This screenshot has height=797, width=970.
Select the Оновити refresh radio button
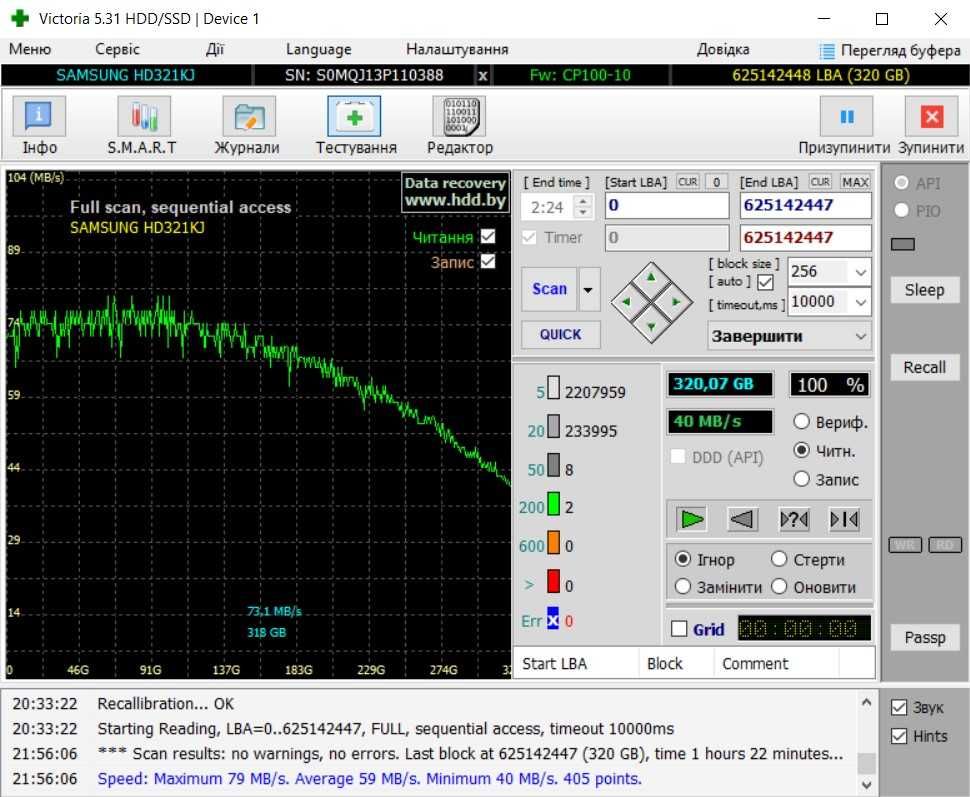click(779, 586)
